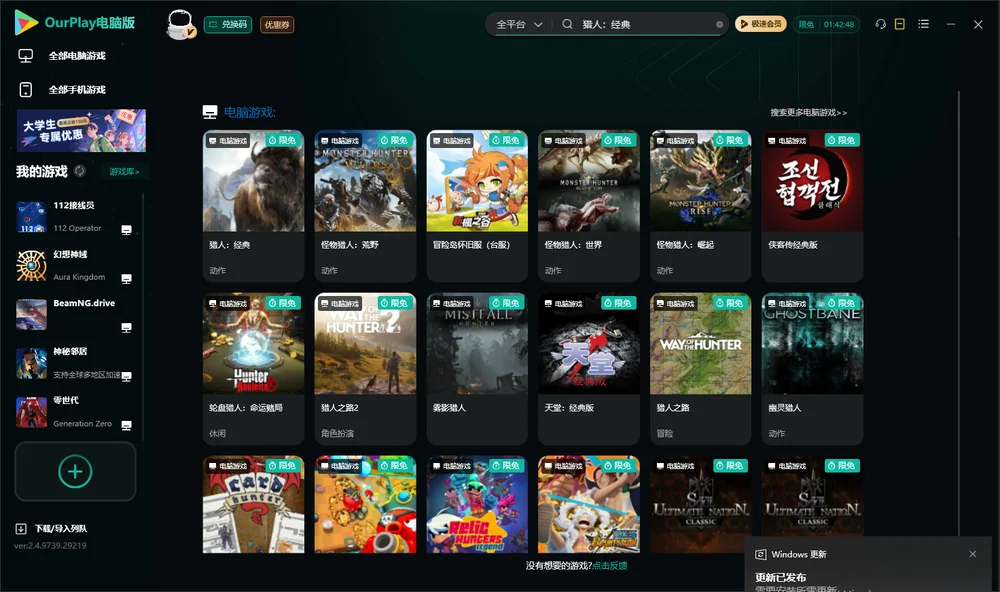Open the main menu list icon
Screen dimensions: 1000x592
pos(923,24)
